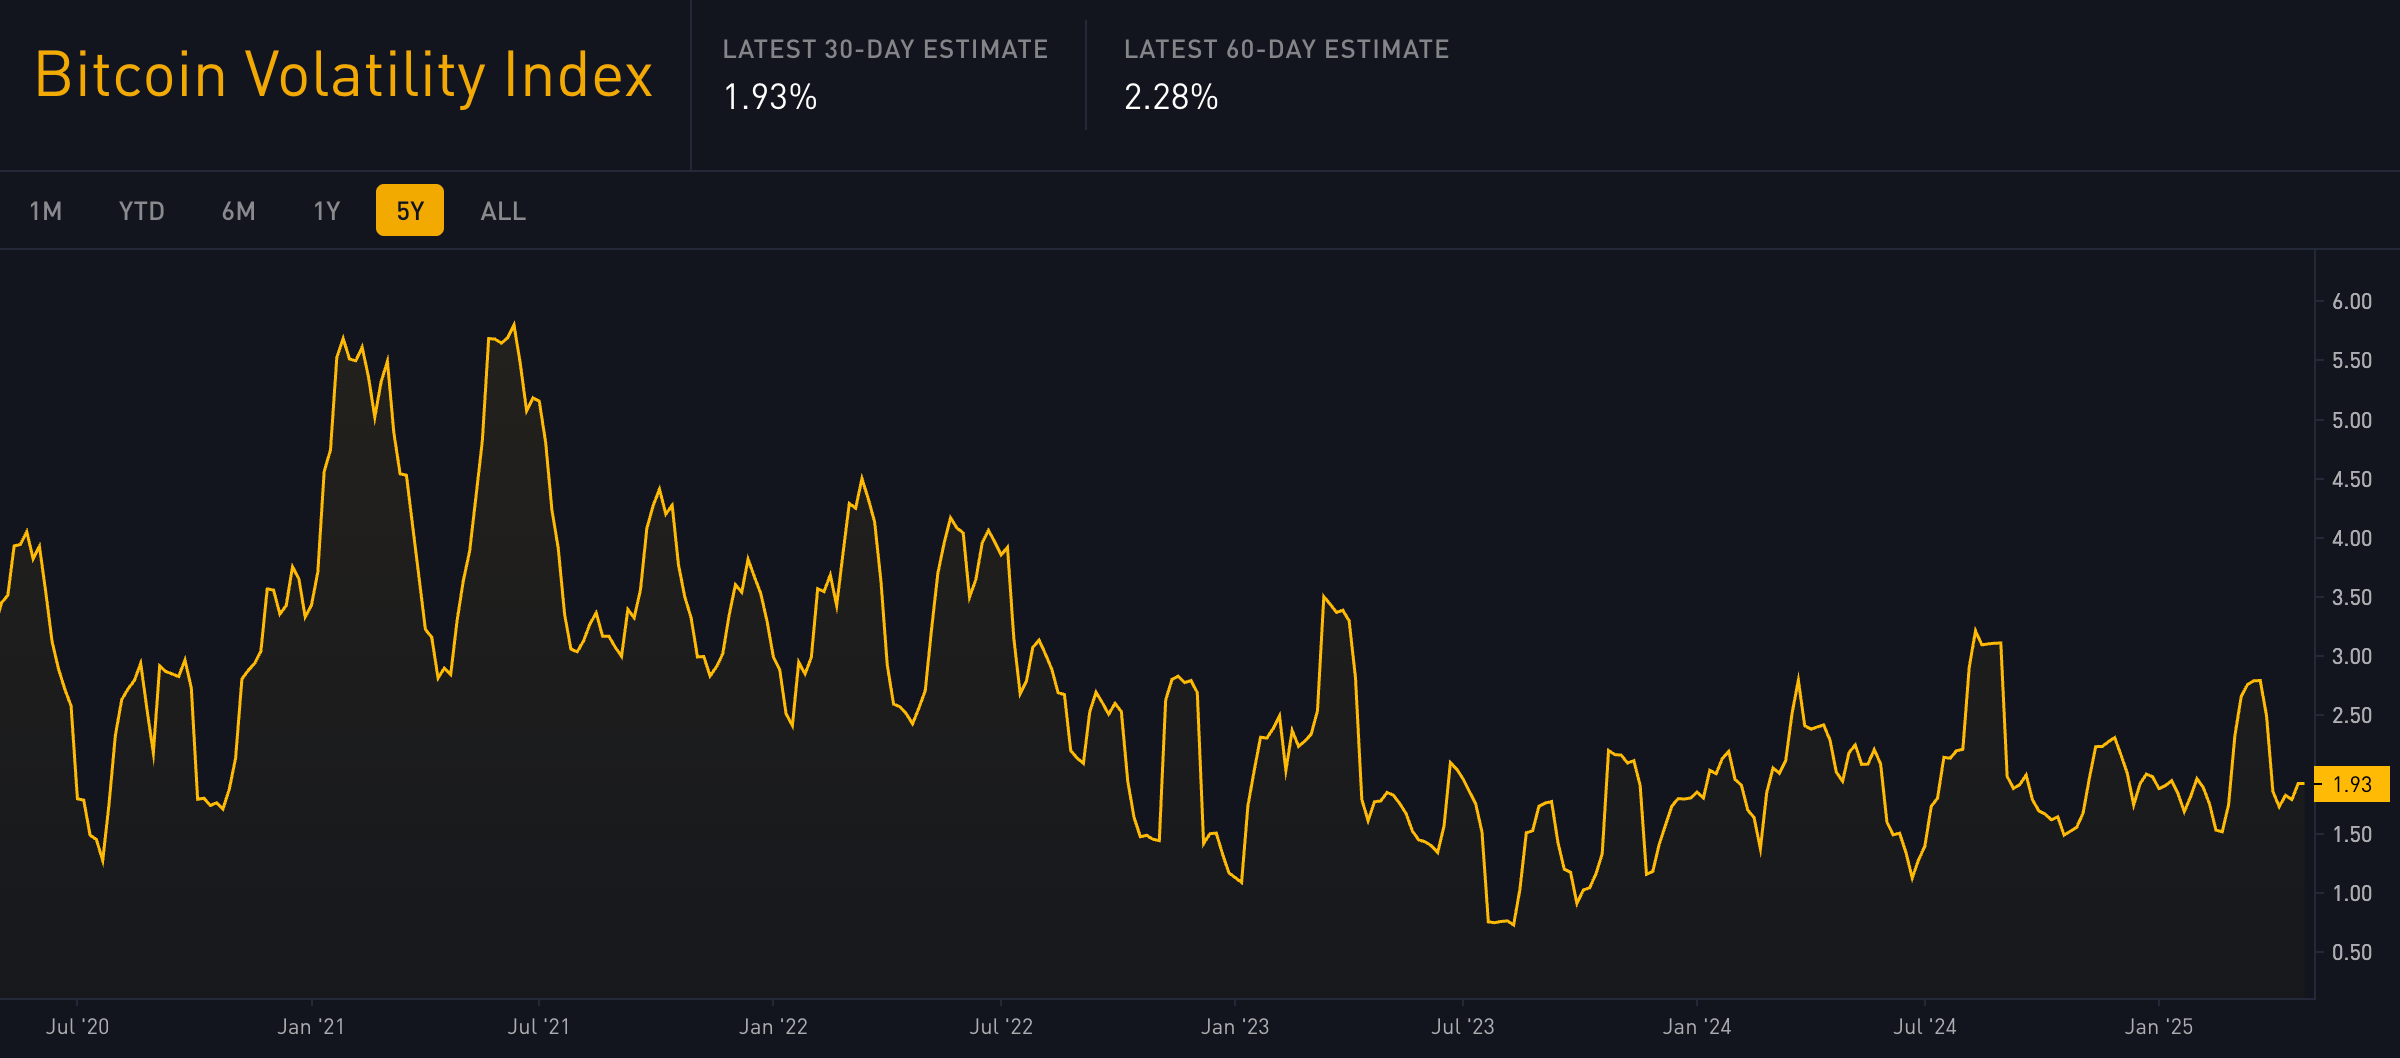Image resolution: width=2400 pixels, height=1058 pixels.
Task: Click the 4.00 y-axis label
Action: [2352, 538]
